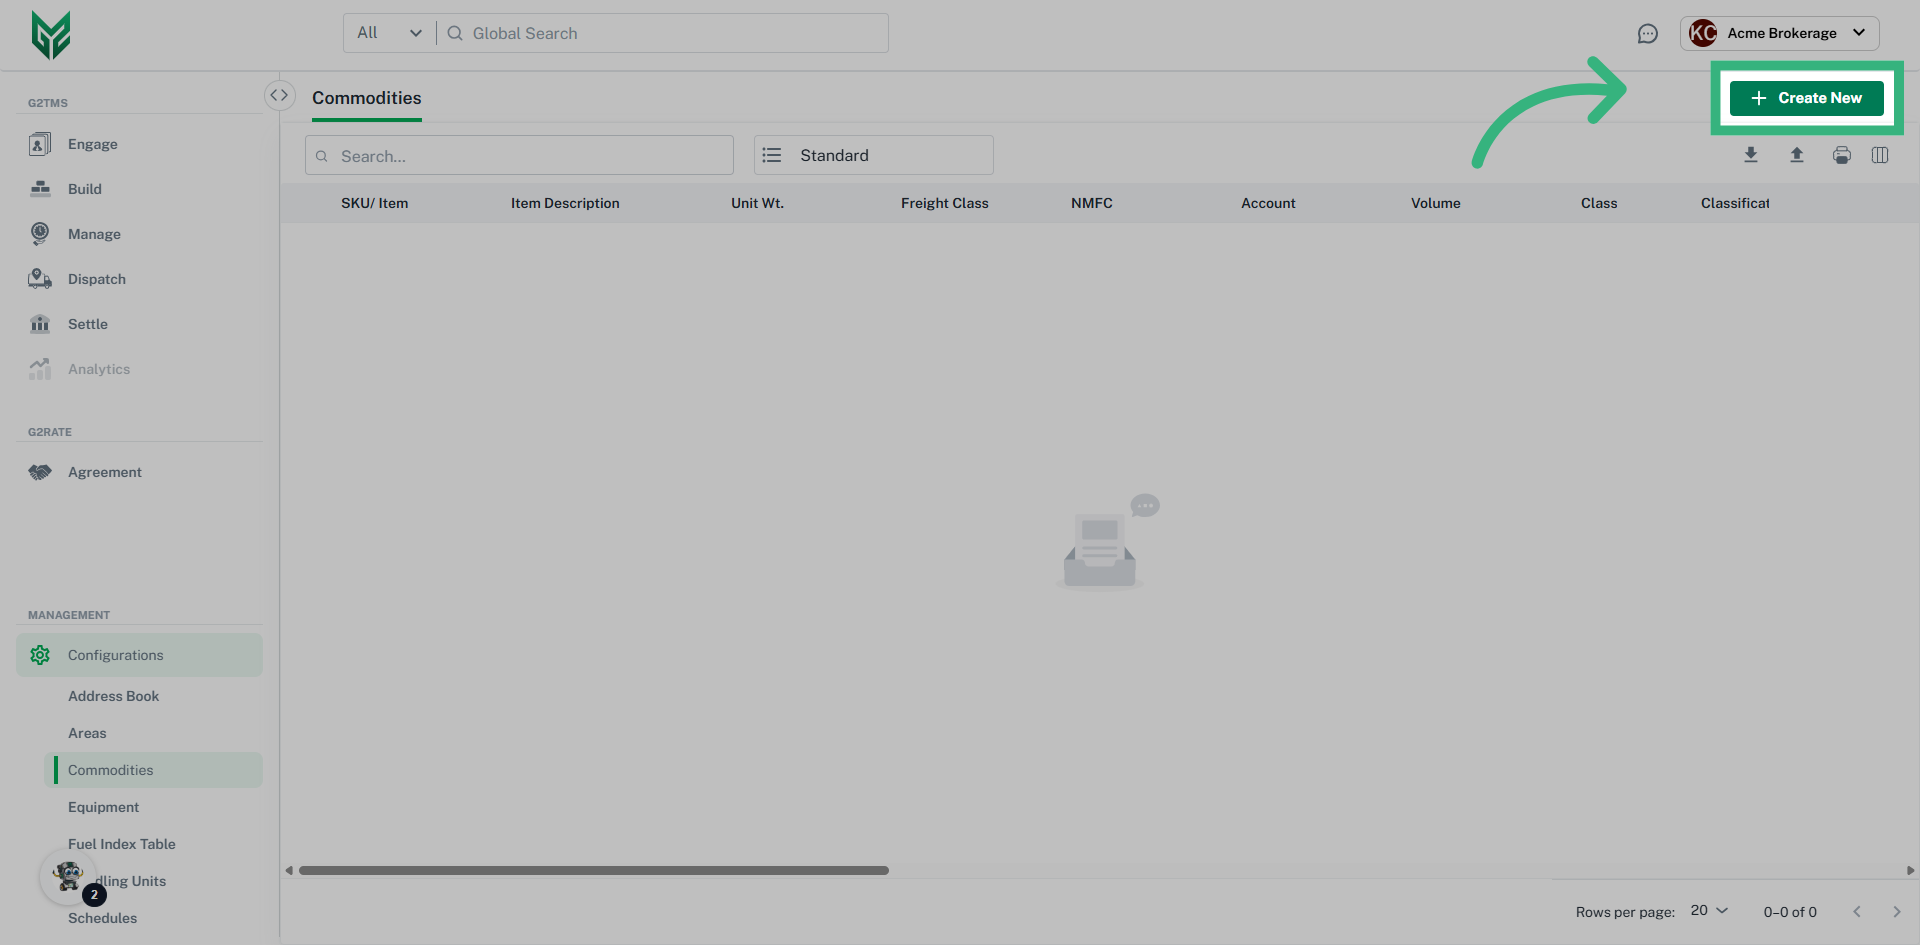Select Equipment under Configurations

pyautogui.click(x=103, y=807)
